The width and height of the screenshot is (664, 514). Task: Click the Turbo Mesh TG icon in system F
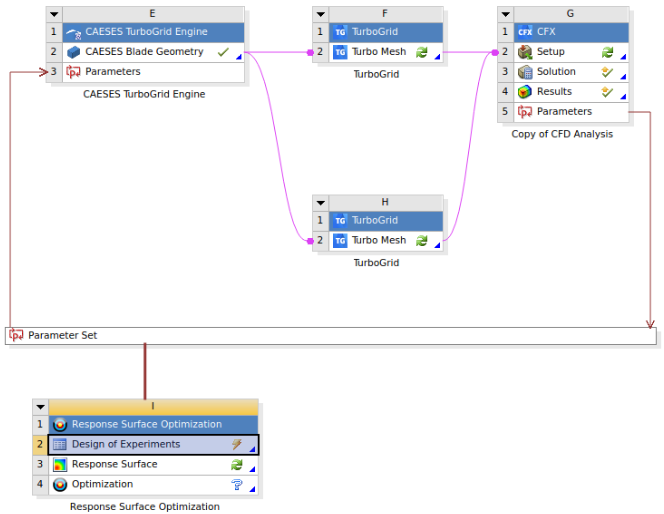340,52
